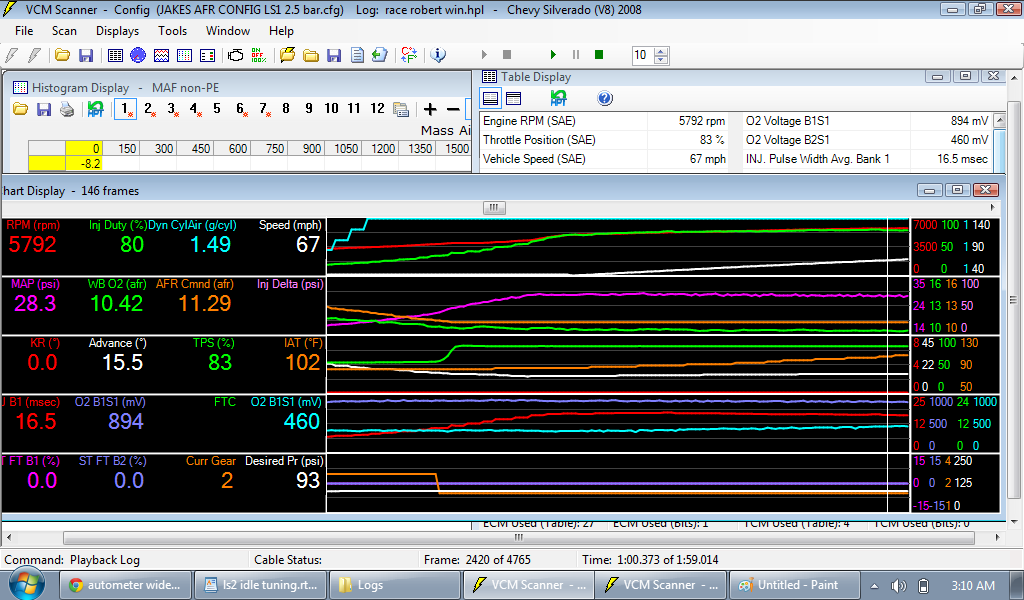Click the minus button in histogram toolbar
The image size is (1024, 600).
(x=453, y=109)
